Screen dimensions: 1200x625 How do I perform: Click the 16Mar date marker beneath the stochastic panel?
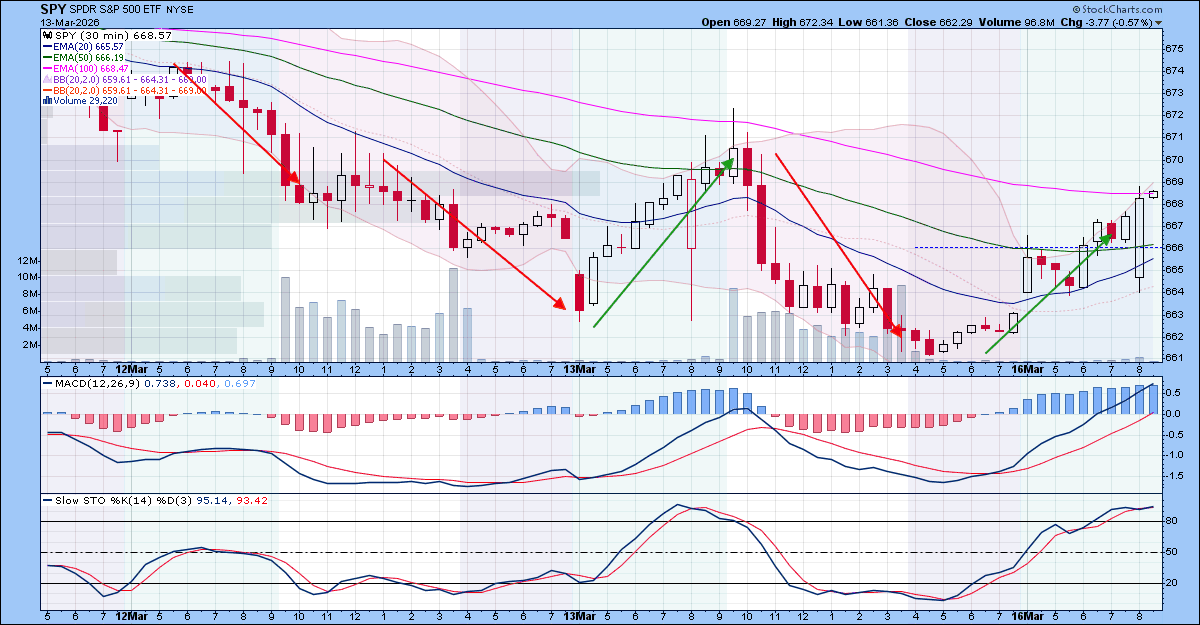click(x=1026, y=617)
